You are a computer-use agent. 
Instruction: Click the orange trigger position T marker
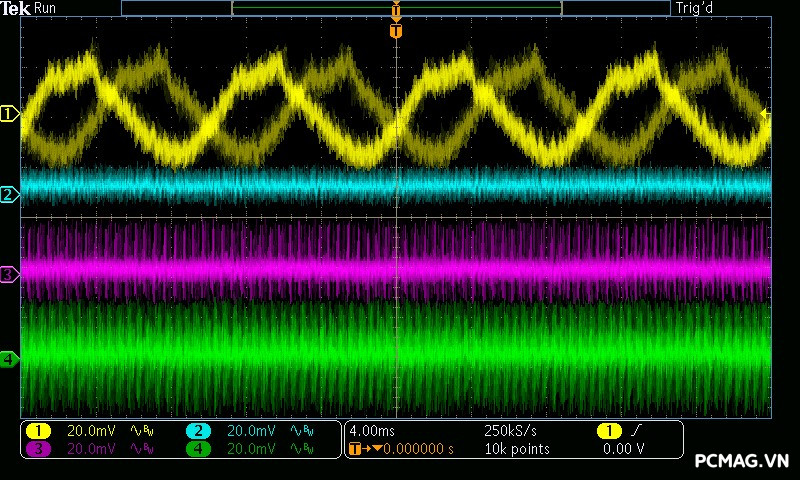click(397, 31)
